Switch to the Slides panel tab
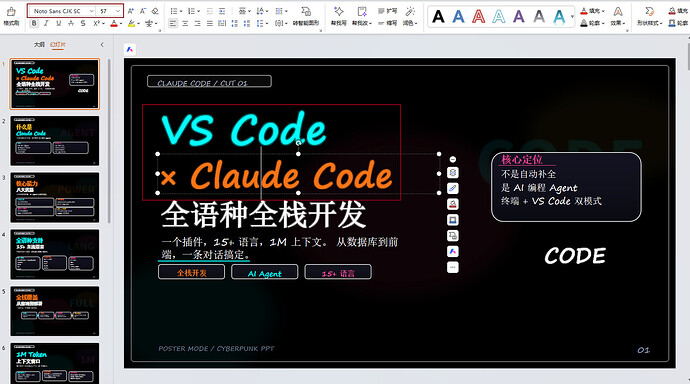 (x=58, y=44)
